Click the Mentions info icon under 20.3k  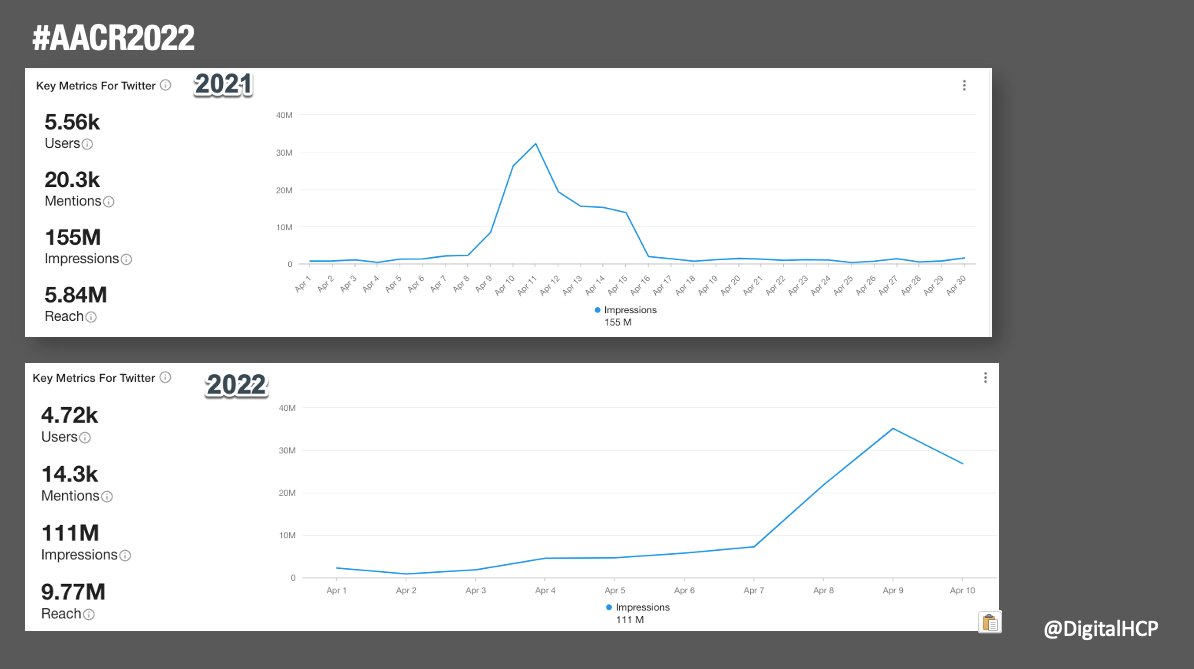(x=109, y=202)
